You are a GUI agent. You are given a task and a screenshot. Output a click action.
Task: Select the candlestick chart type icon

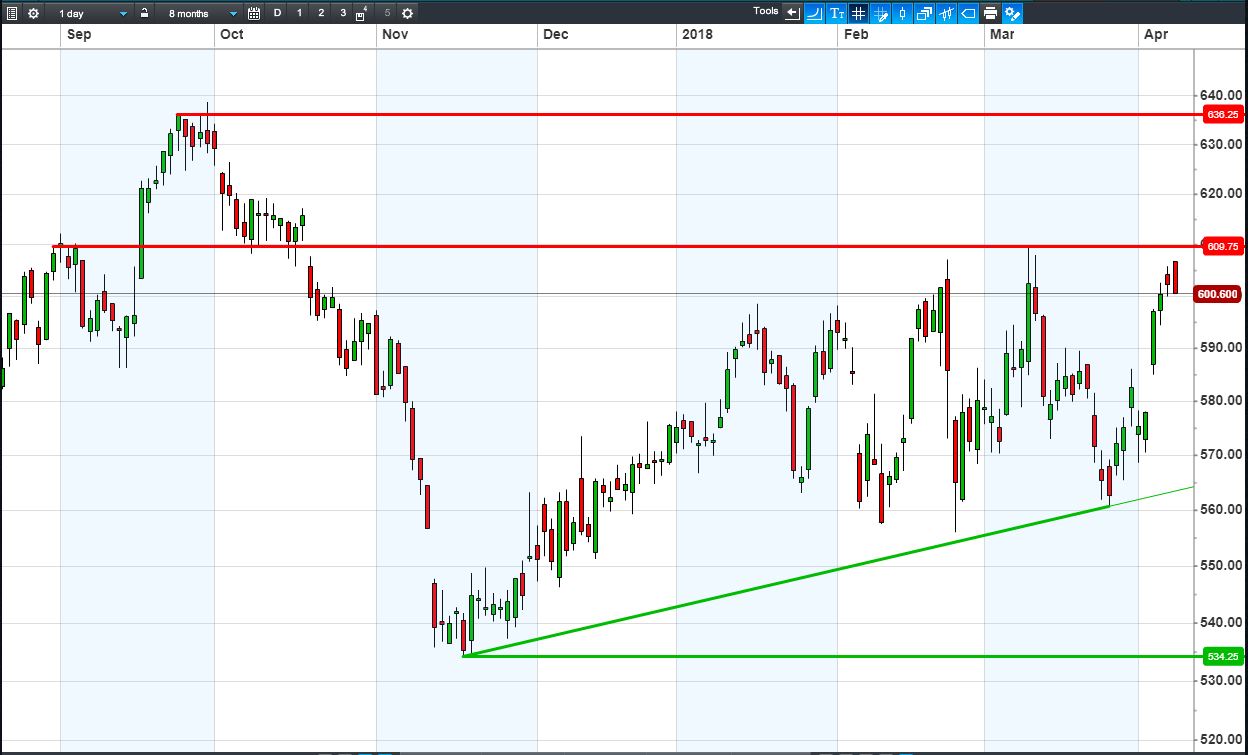click(902, 13)
